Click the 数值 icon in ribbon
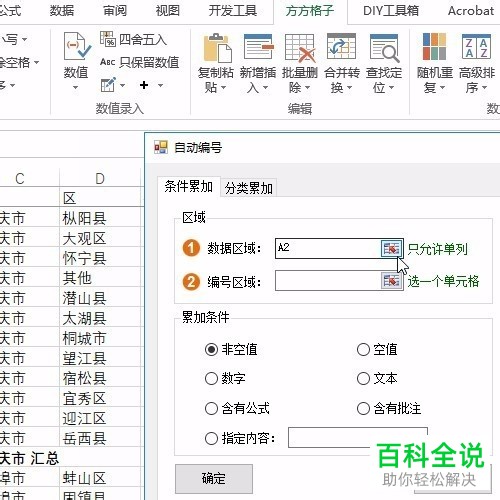Image resolution: width=500 pixels, height=500 pixels. coord(77,47)
